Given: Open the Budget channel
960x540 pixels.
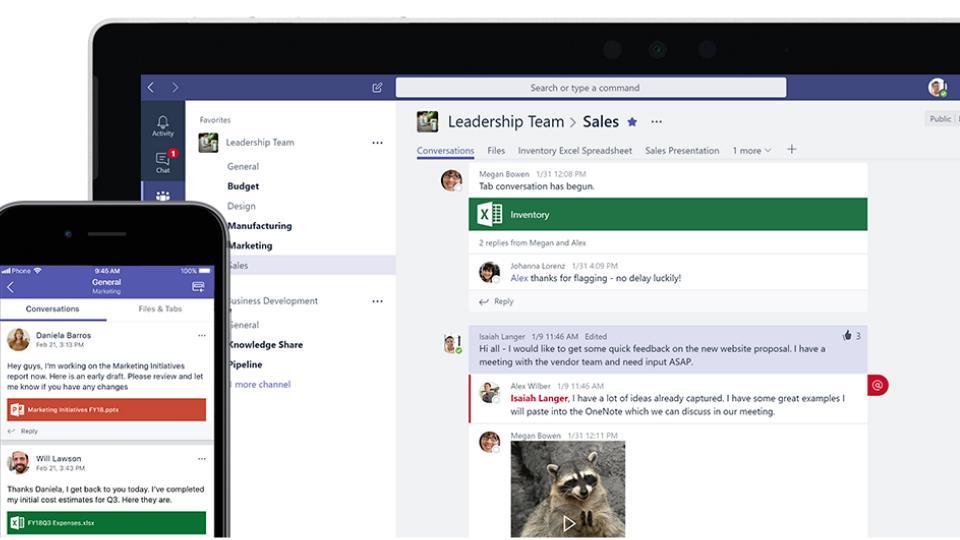Looking at the screenshot, I should pos(243,186).
